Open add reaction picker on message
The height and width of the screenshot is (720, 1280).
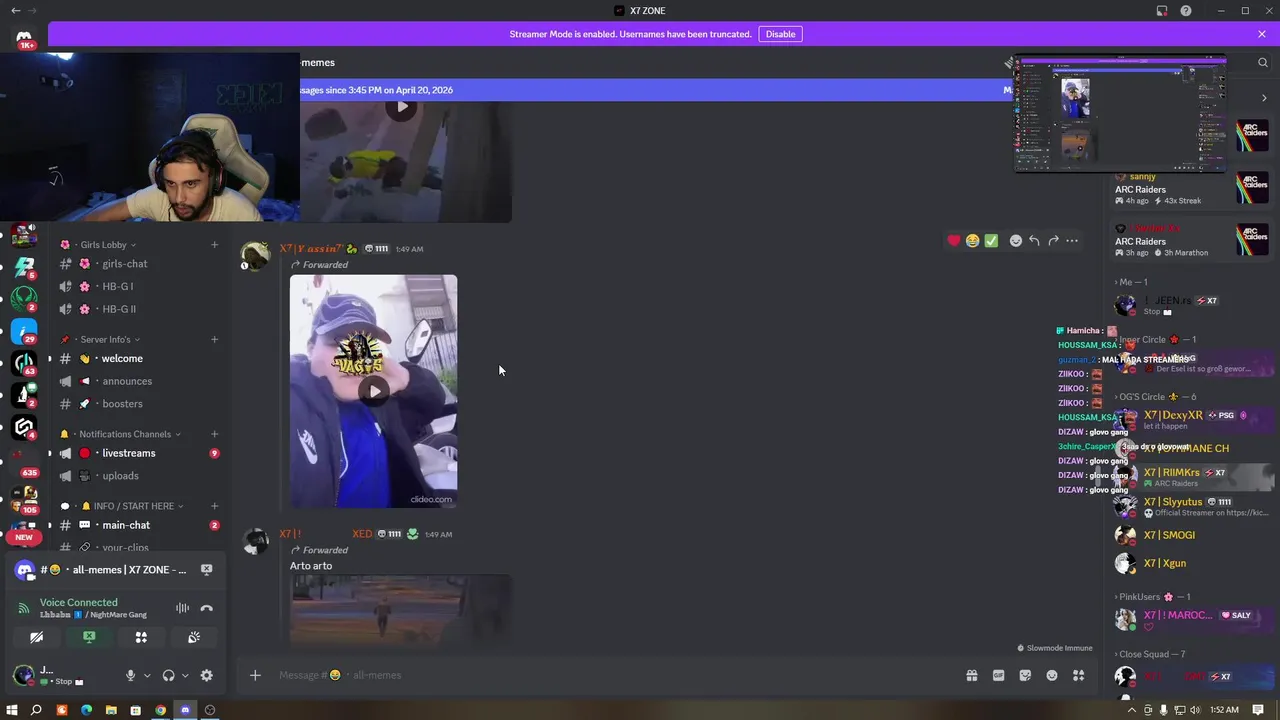1015,240
